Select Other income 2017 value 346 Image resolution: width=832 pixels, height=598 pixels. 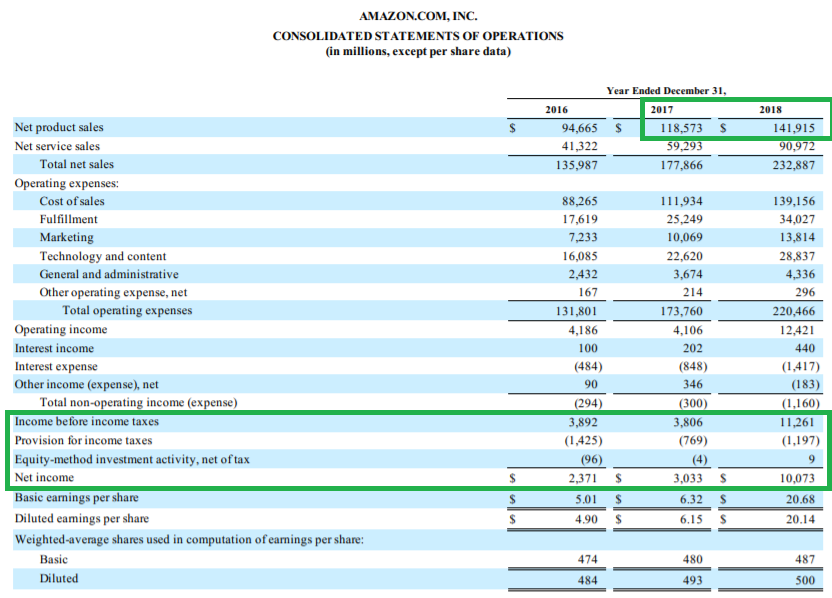692,384
